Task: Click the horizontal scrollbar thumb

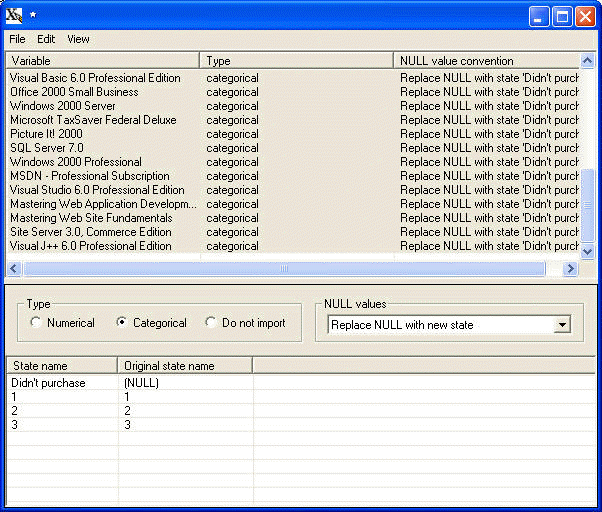Action: [x=284, y=268]
